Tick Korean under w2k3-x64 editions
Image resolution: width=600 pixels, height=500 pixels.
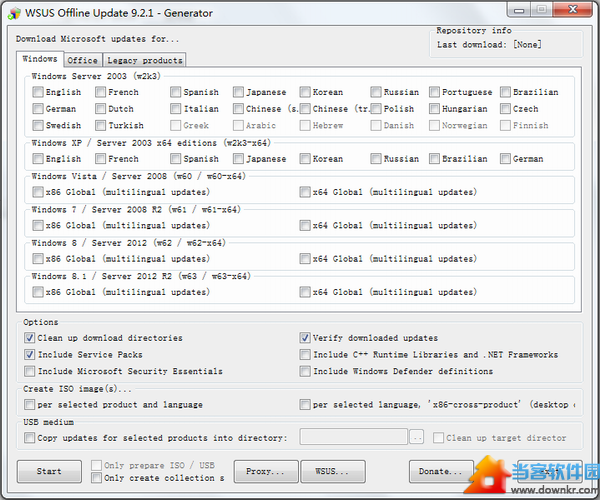point(305,158)
